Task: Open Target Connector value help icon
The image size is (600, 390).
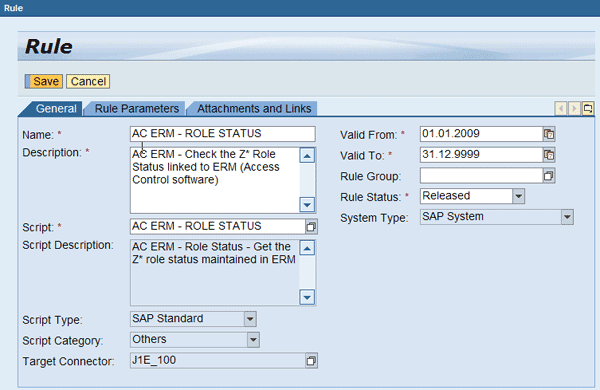Action: 311,361
